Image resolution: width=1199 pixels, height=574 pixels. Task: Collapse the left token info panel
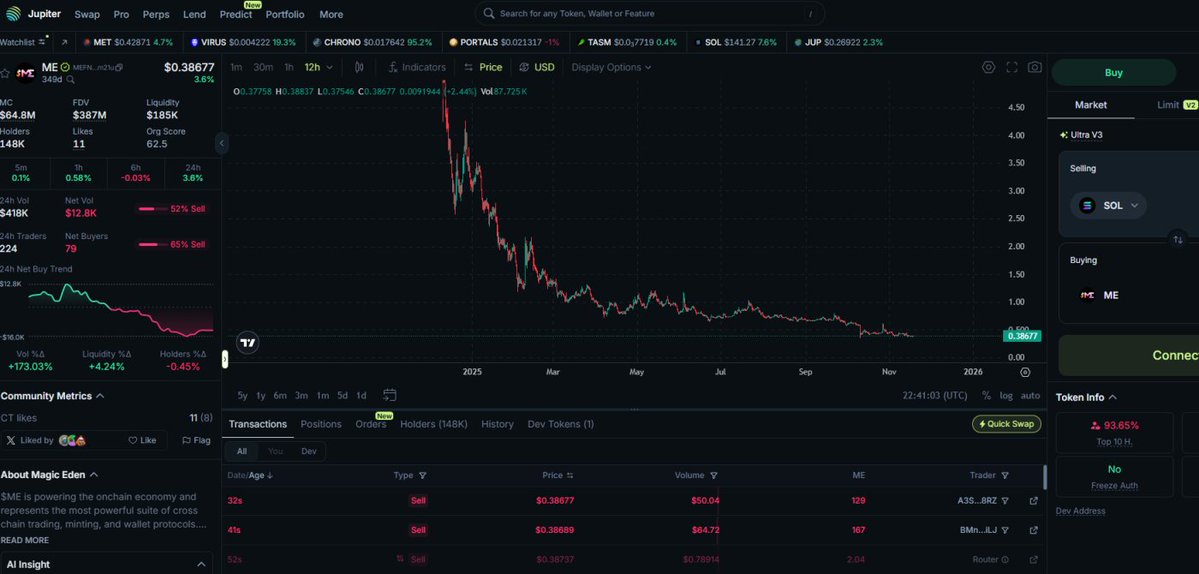pos(222,143)
